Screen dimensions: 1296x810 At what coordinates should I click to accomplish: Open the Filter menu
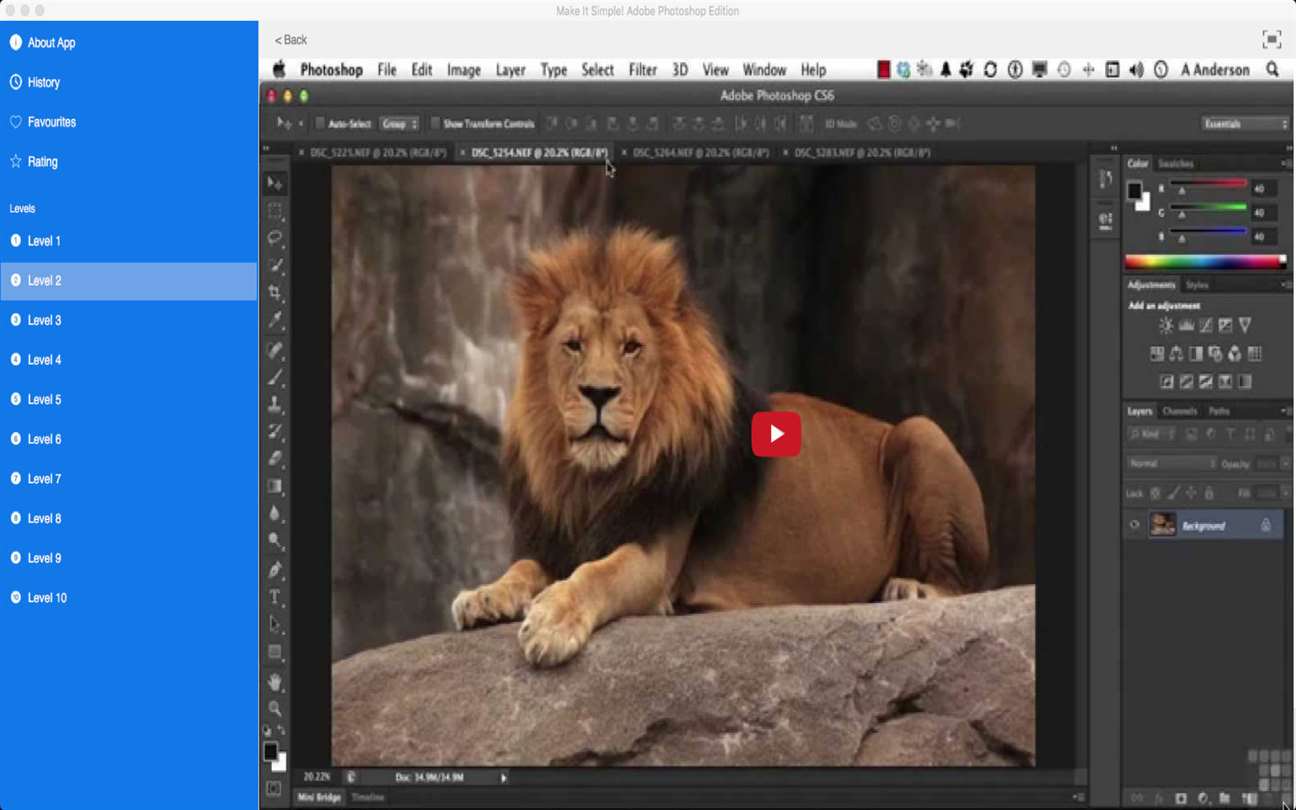click(642, 70)
